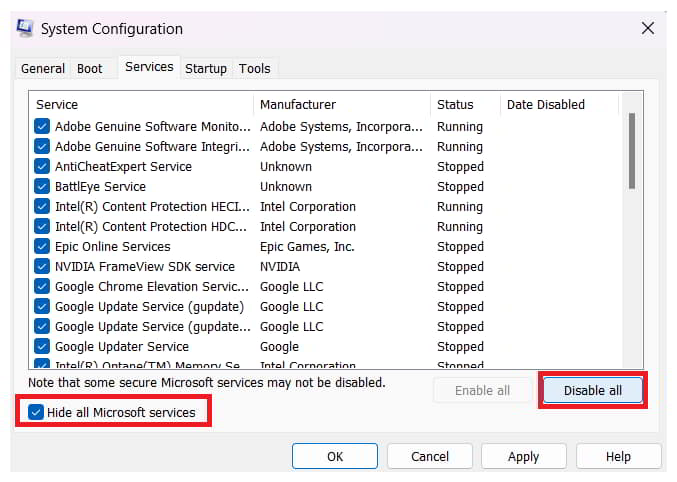The image size is (677, 482).
Task: Click the OK button
Action: pyautogui.click(x=335, y=456)
